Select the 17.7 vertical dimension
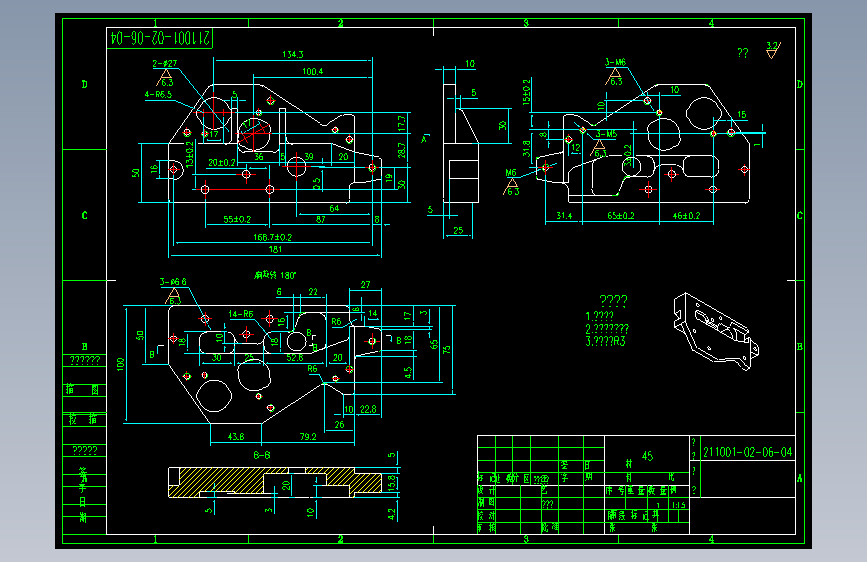This screenshot has height=562, width=867. pyautogui.click(x=401, y=122)
